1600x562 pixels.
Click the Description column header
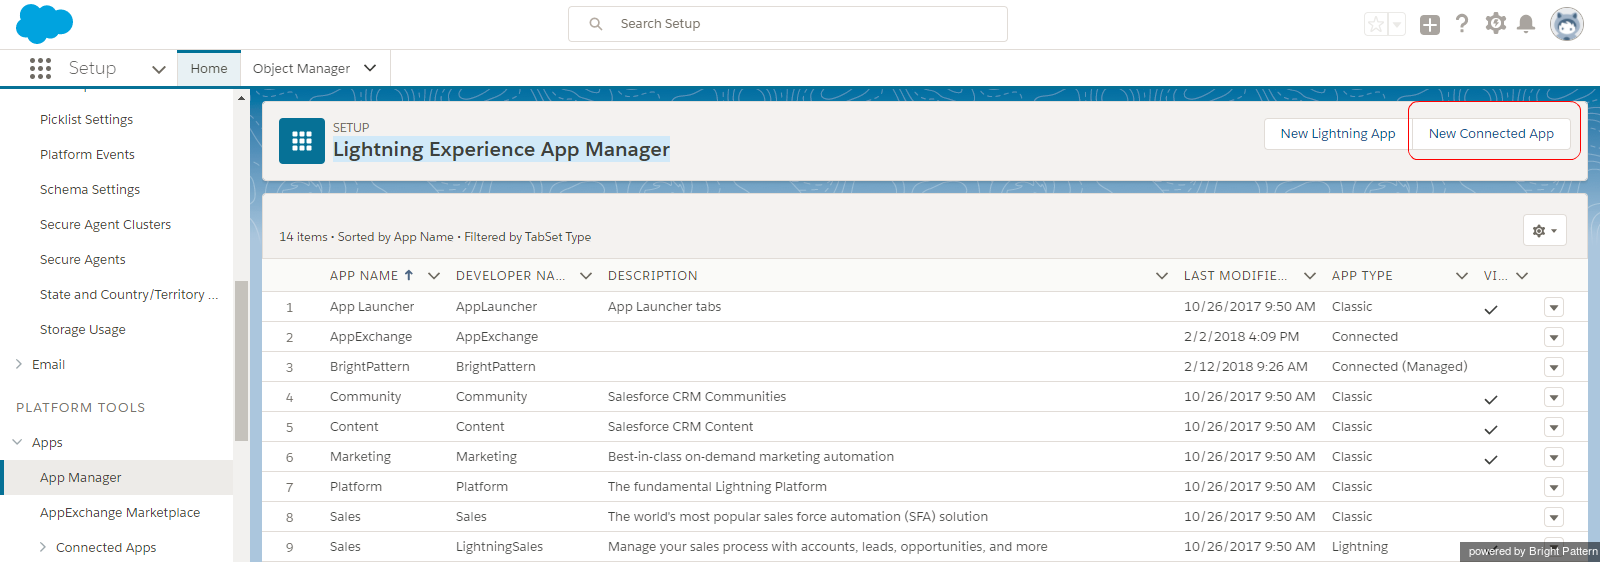[653, 275]
